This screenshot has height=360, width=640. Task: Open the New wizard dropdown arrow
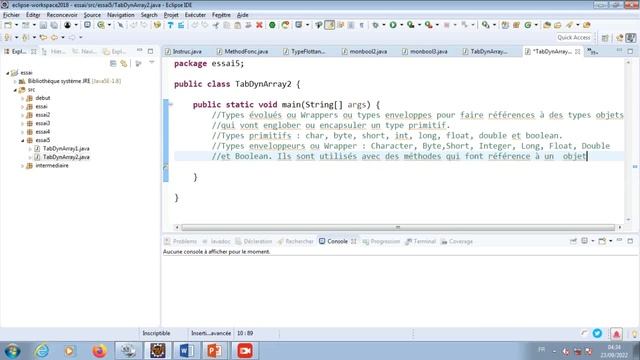16,25
